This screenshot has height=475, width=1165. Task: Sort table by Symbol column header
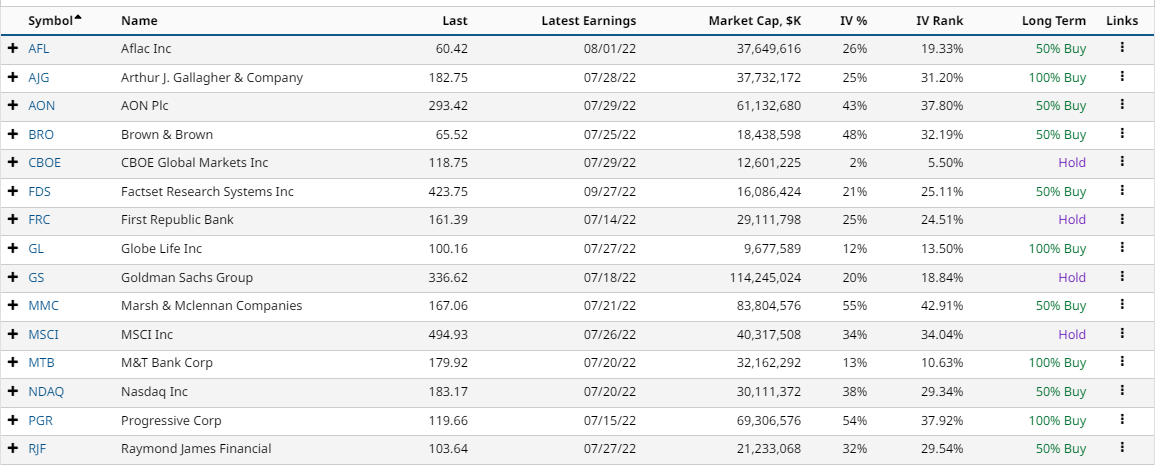click(50, 20)
